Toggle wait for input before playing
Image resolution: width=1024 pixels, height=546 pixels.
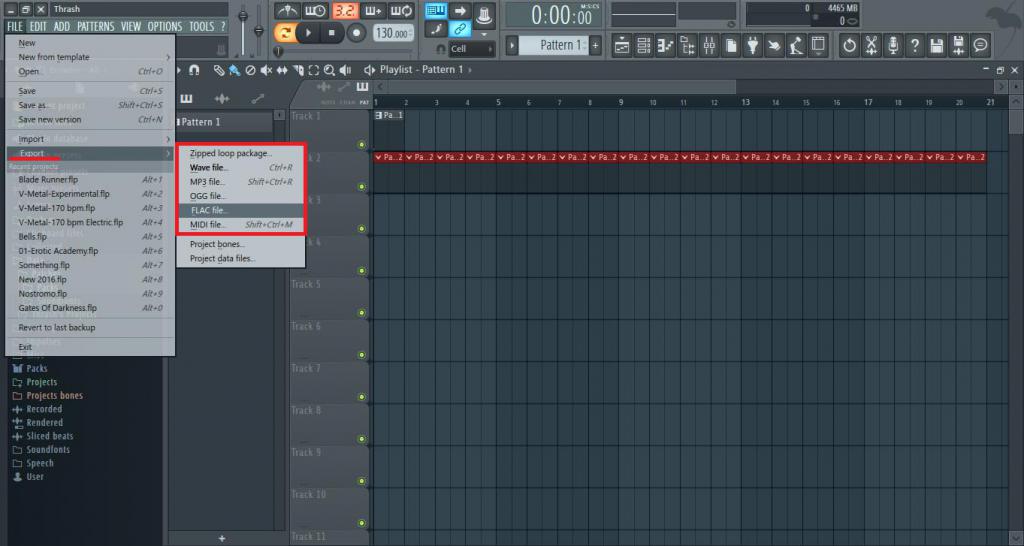pos(315,10)
